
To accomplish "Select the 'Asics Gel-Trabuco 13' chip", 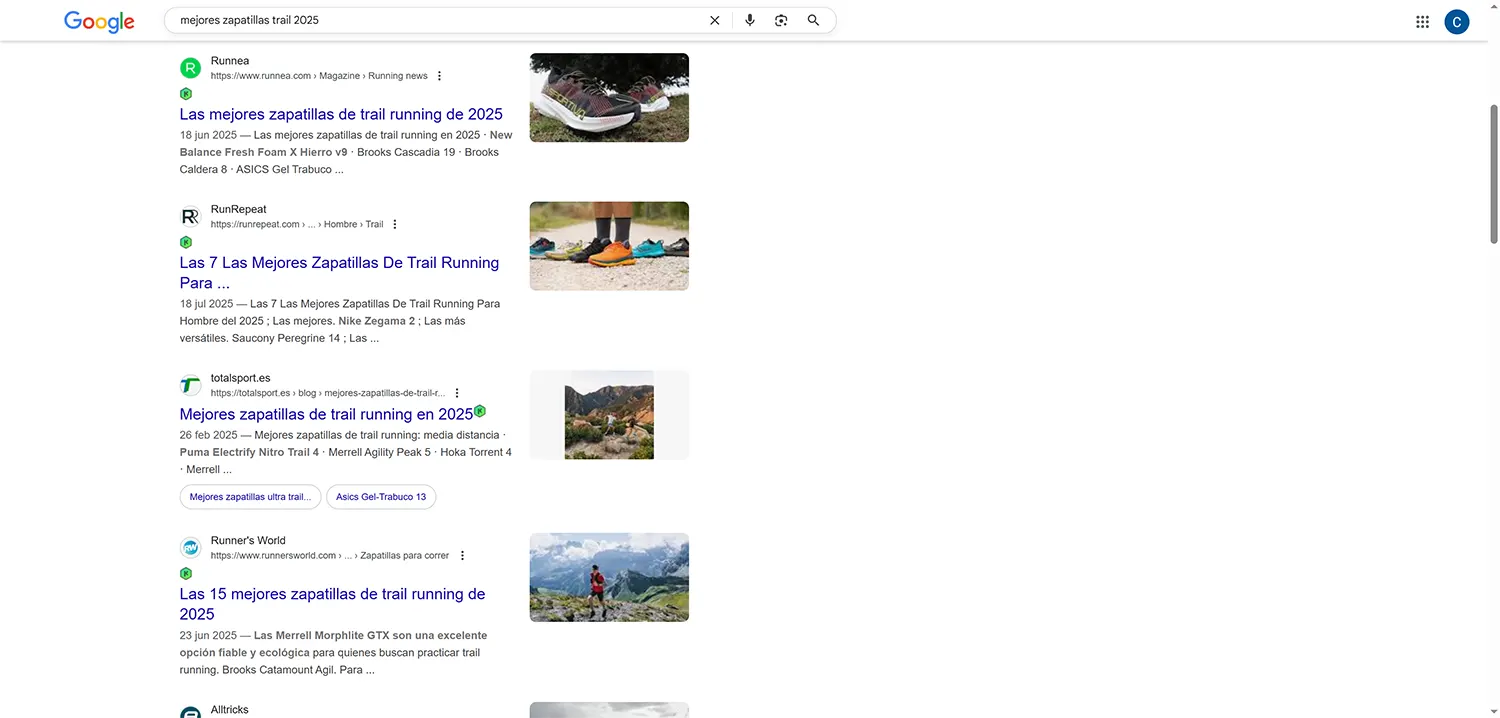I will pos(381,497).
